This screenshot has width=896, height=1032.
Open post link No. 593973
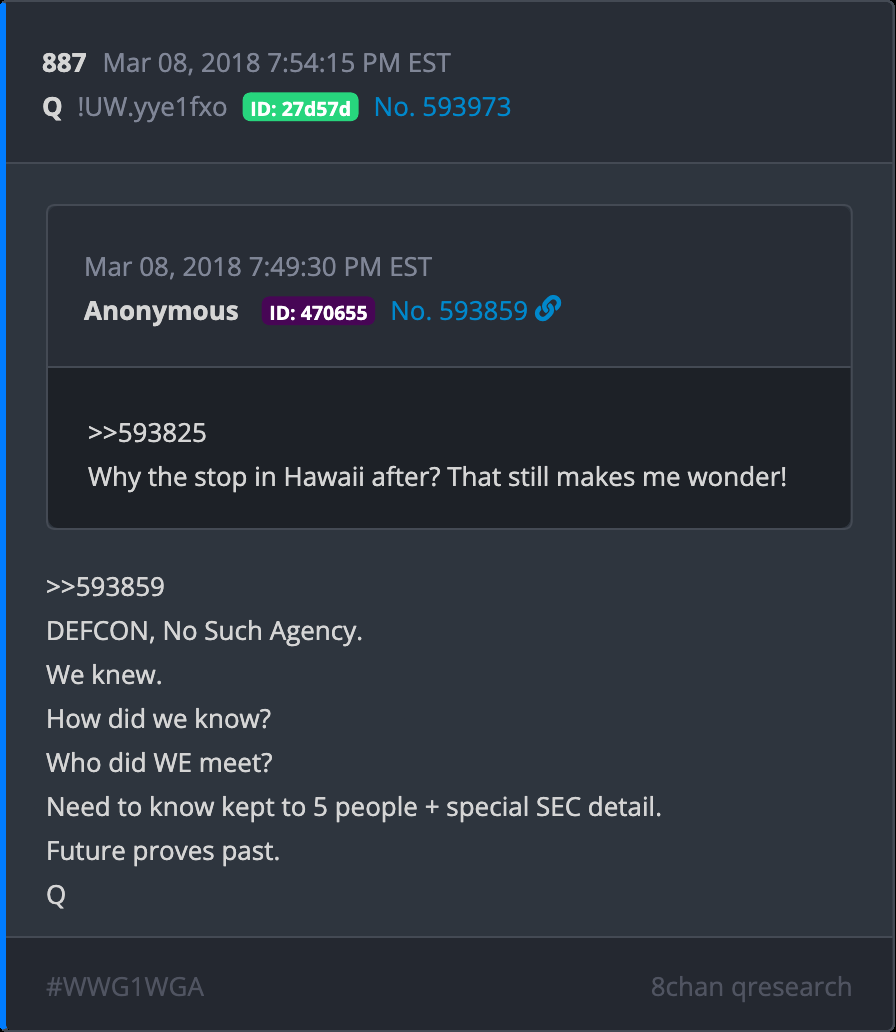(442, 107)
